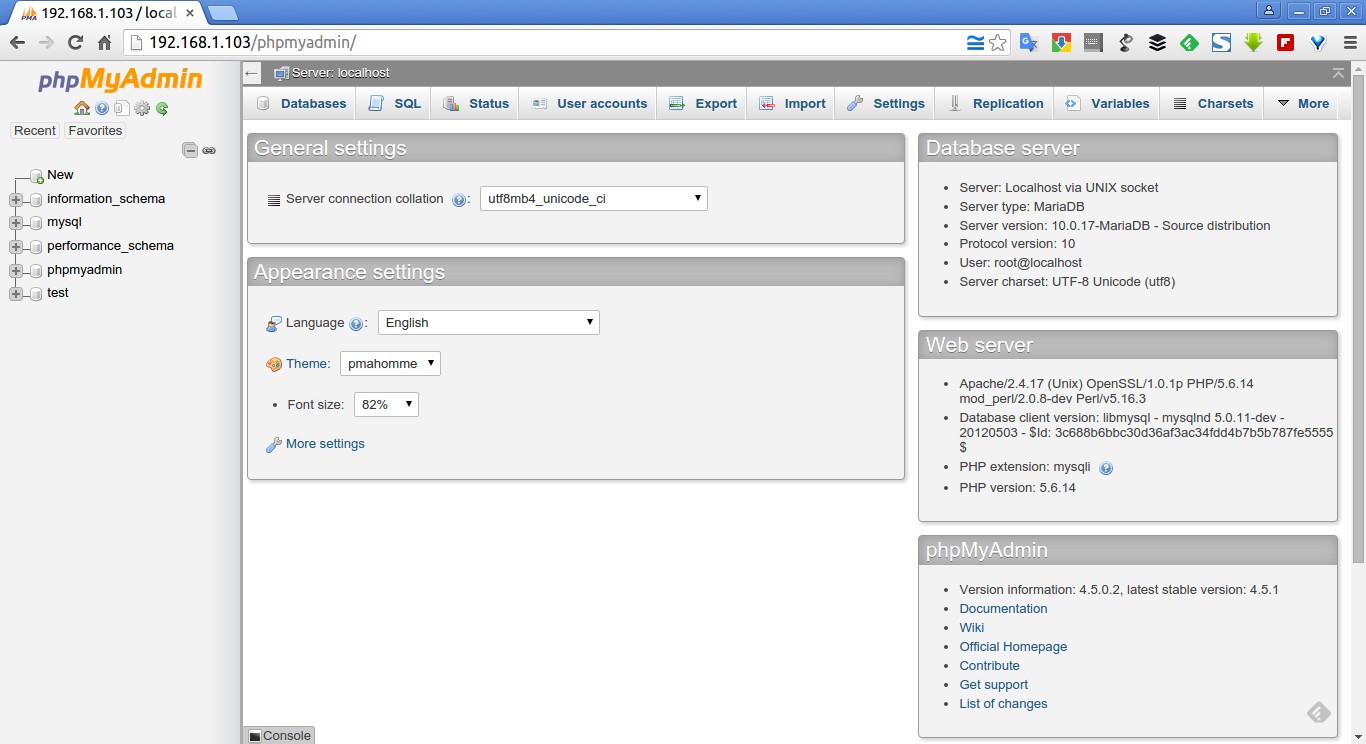Reload the page in the browser

coord(75,43)
